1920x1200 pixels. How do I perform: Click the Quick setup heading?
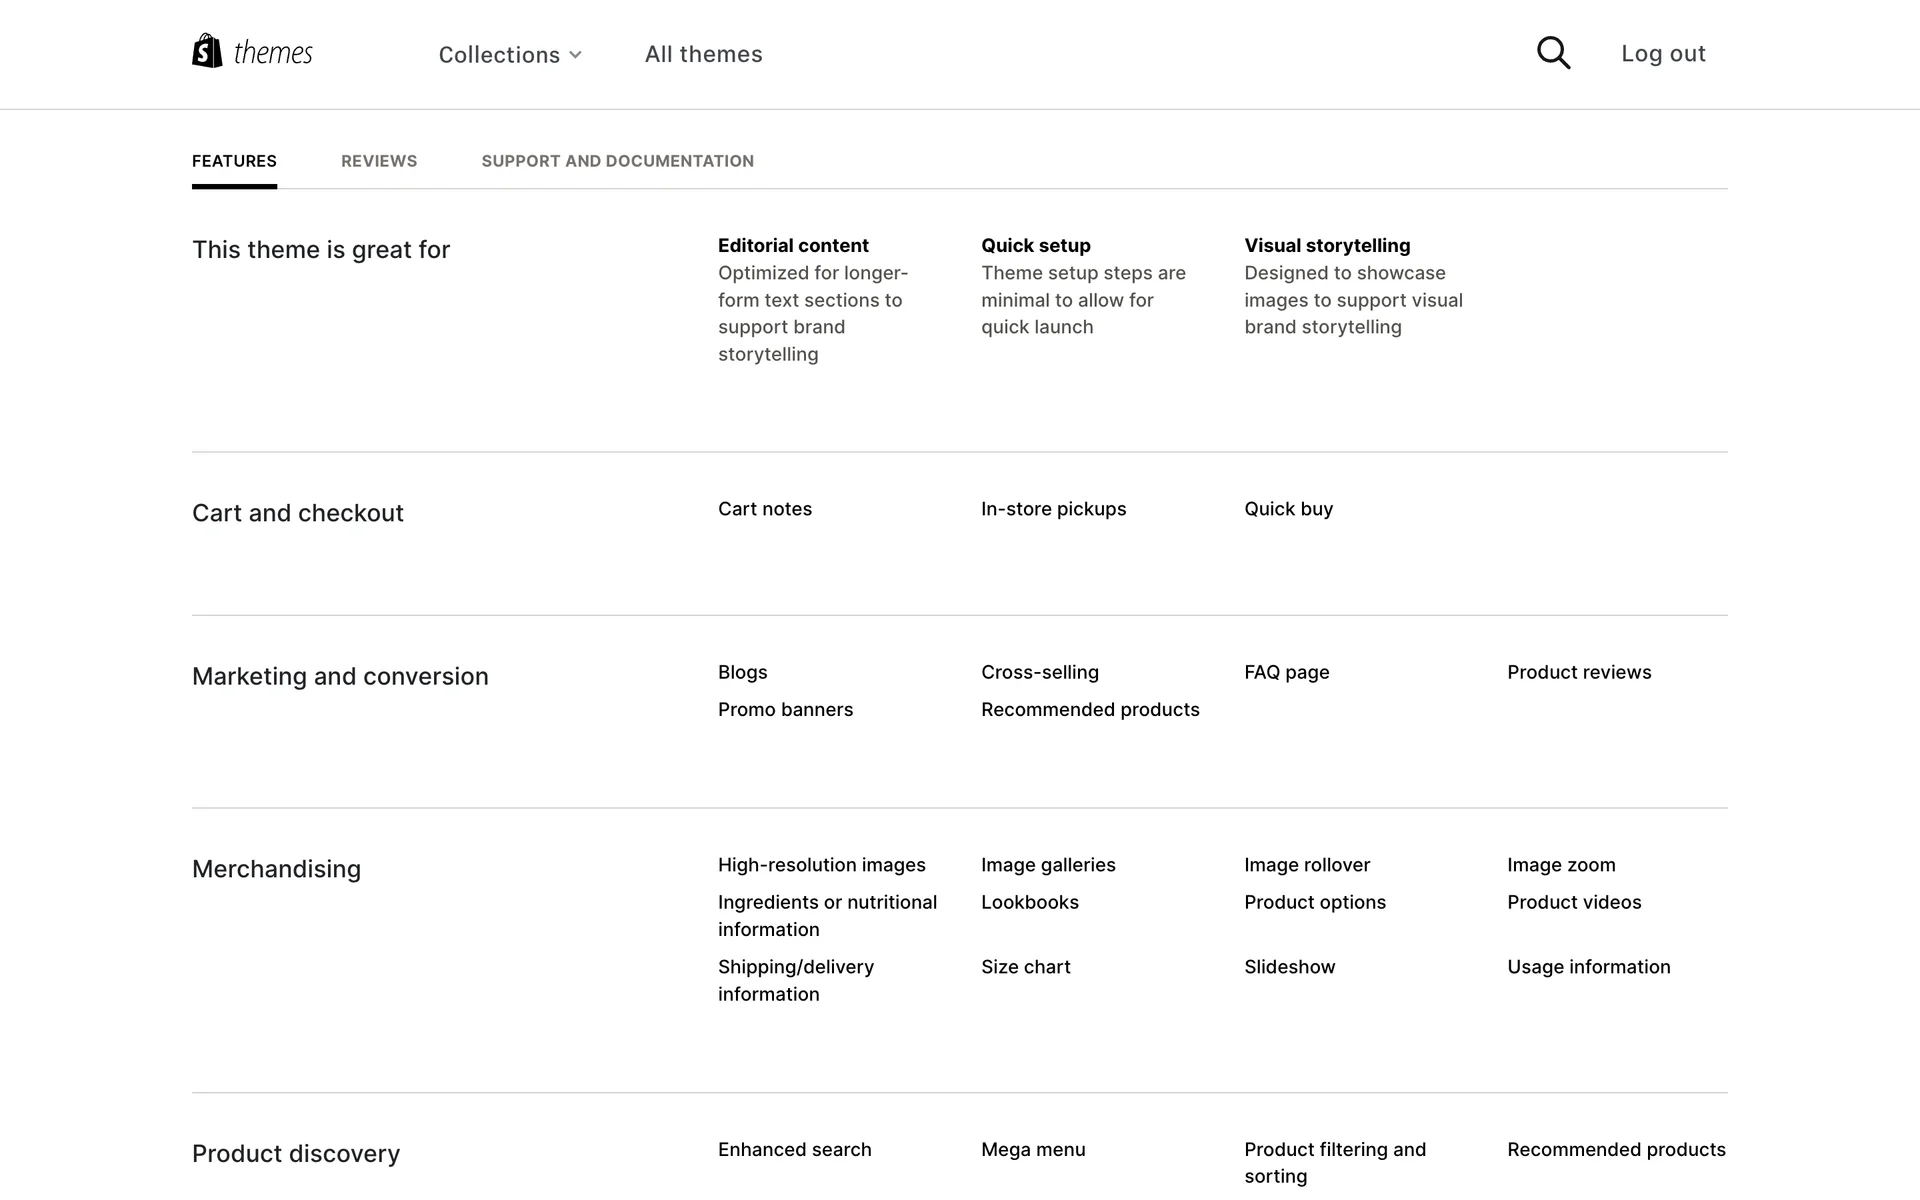pos(1035,246)
